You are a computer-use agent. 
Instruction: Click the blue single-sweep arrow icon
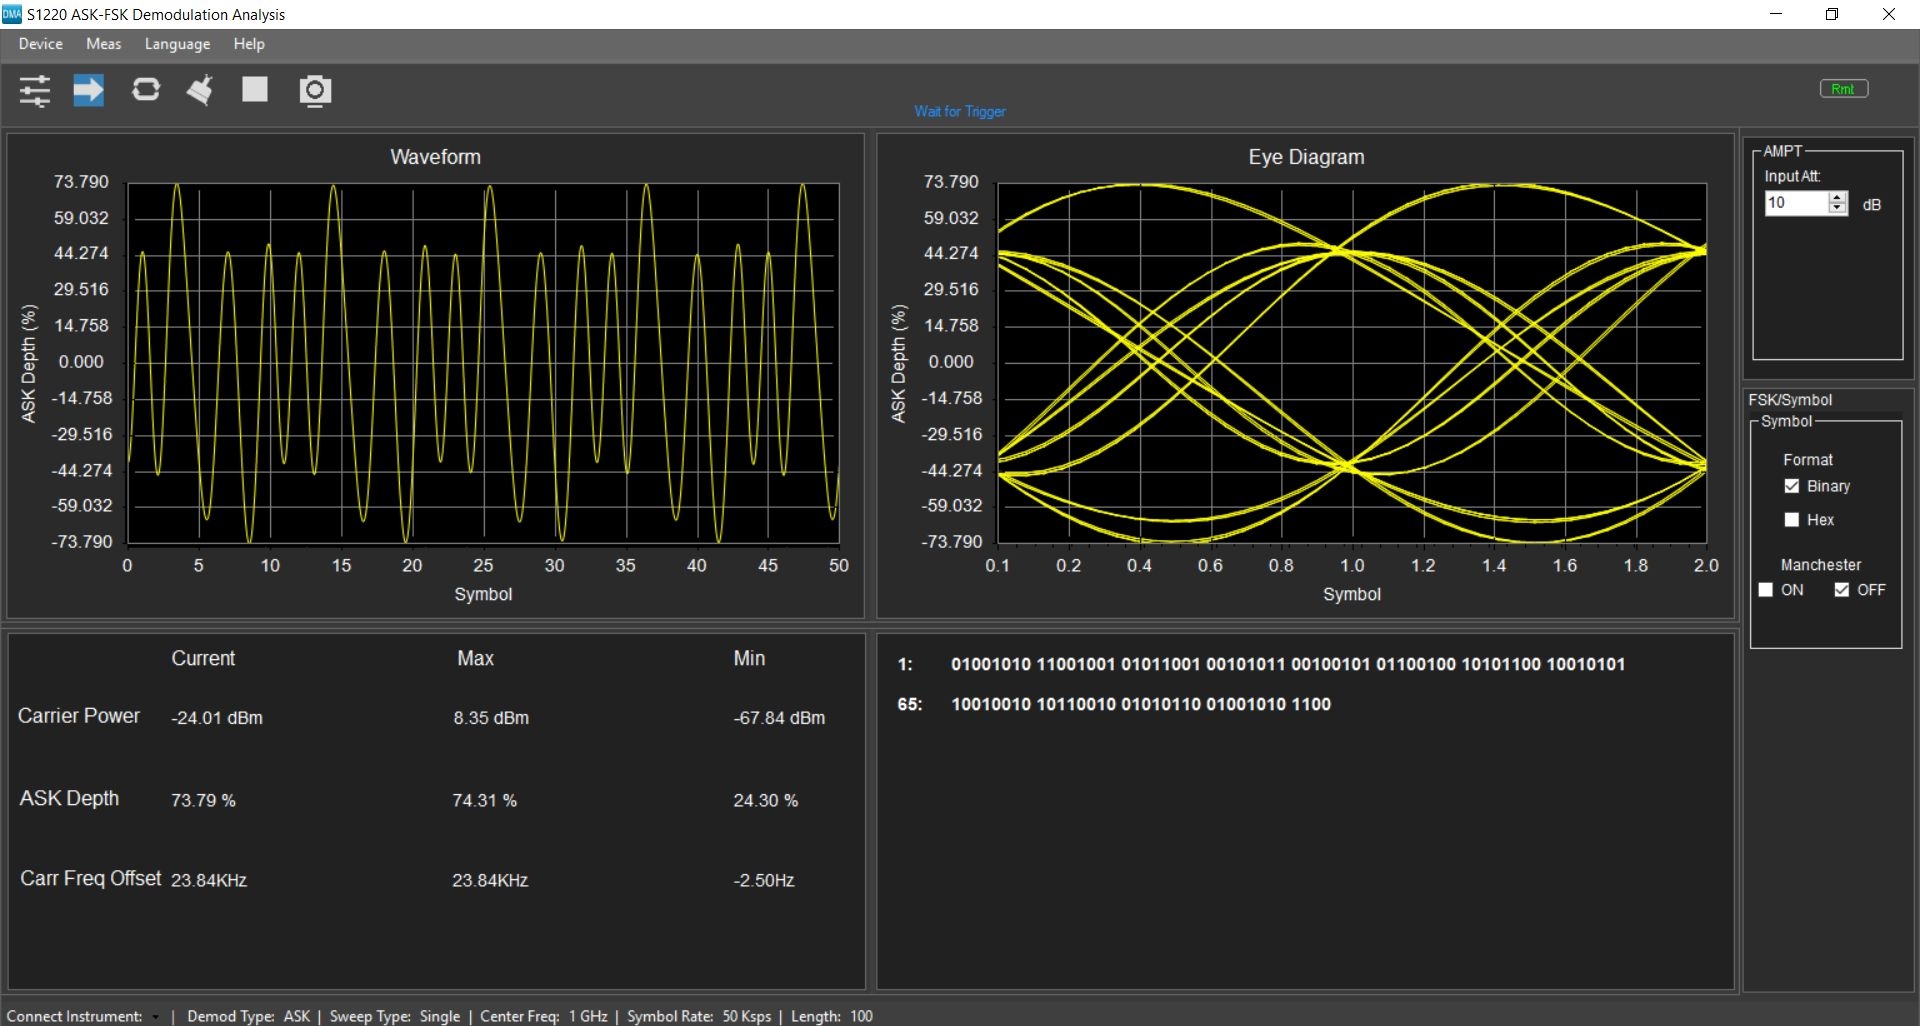coord(89,91)
